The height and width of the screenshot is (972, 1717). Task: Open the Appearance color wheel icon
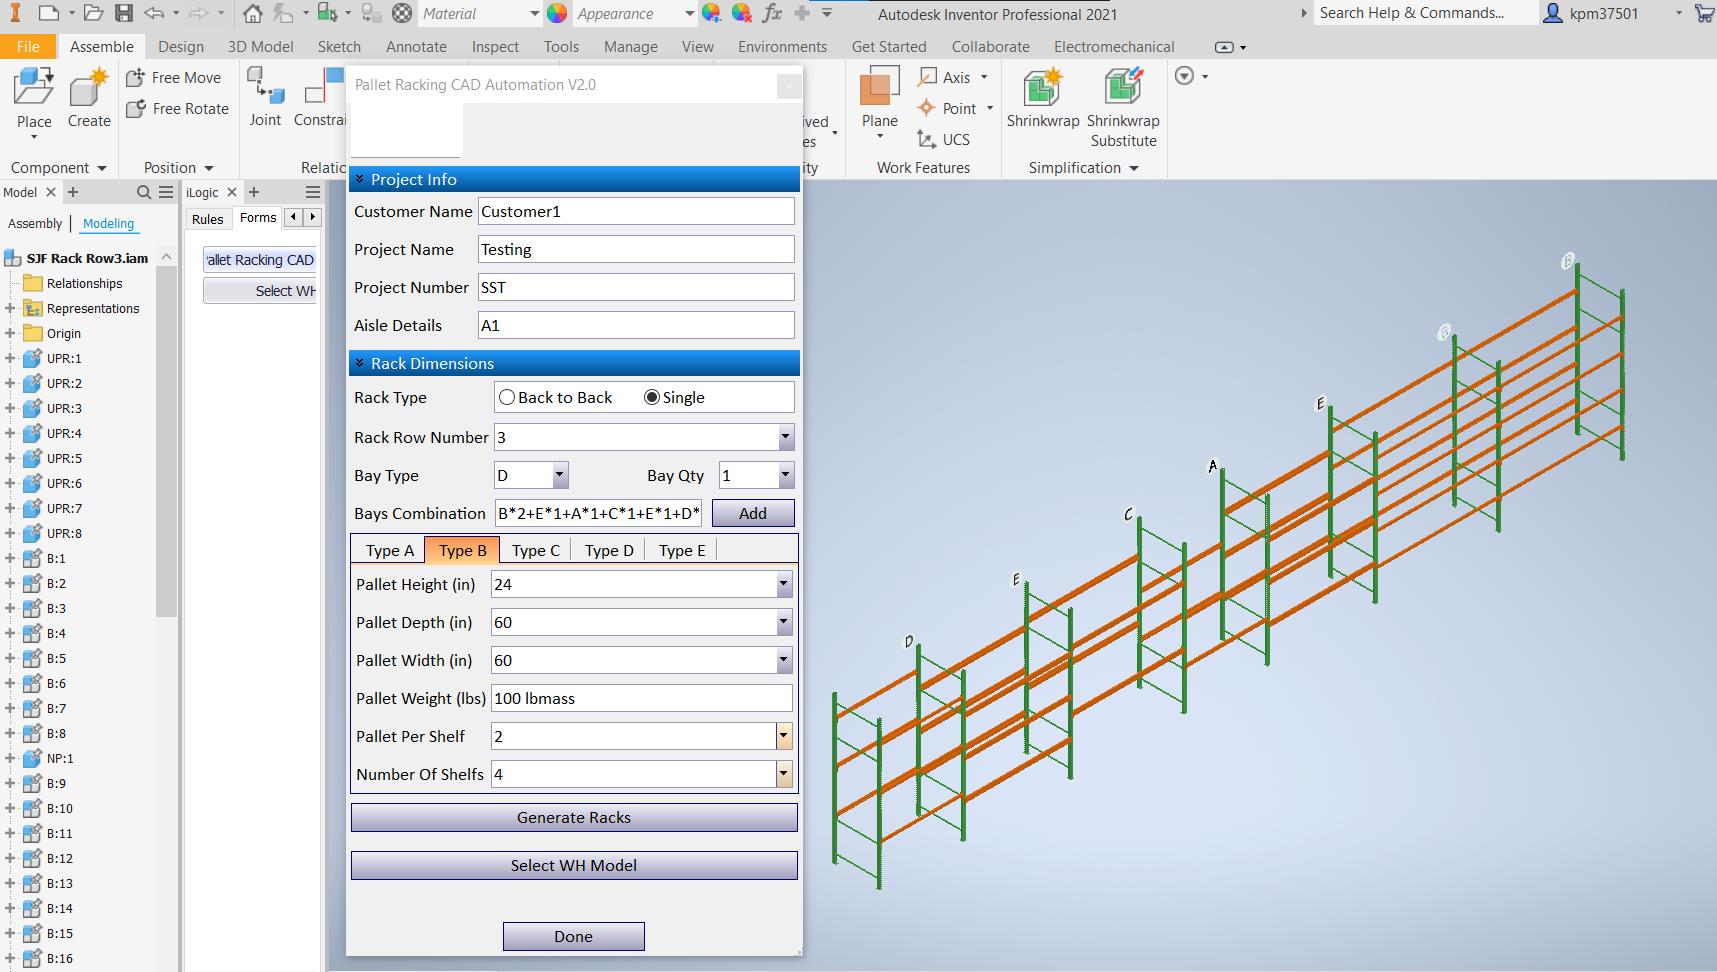pyautogui.click(x=557, y=13)
